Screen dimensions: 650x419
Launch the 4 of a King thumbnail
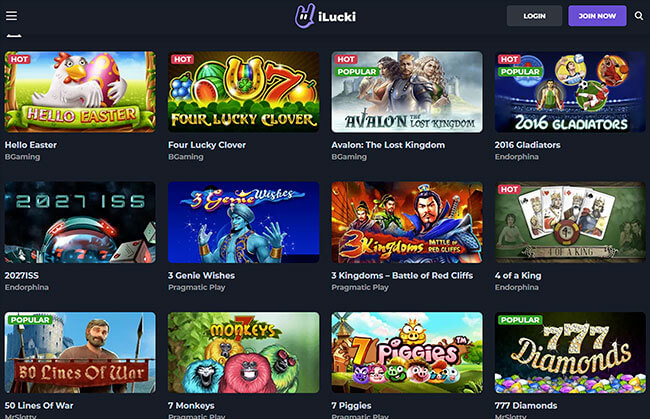coord(570,222)
